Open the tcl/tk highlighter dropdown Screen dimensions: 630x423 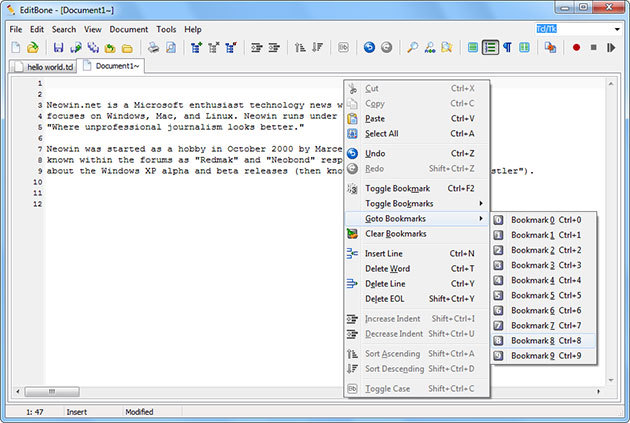pyautogui.click(x=619, y=29)
